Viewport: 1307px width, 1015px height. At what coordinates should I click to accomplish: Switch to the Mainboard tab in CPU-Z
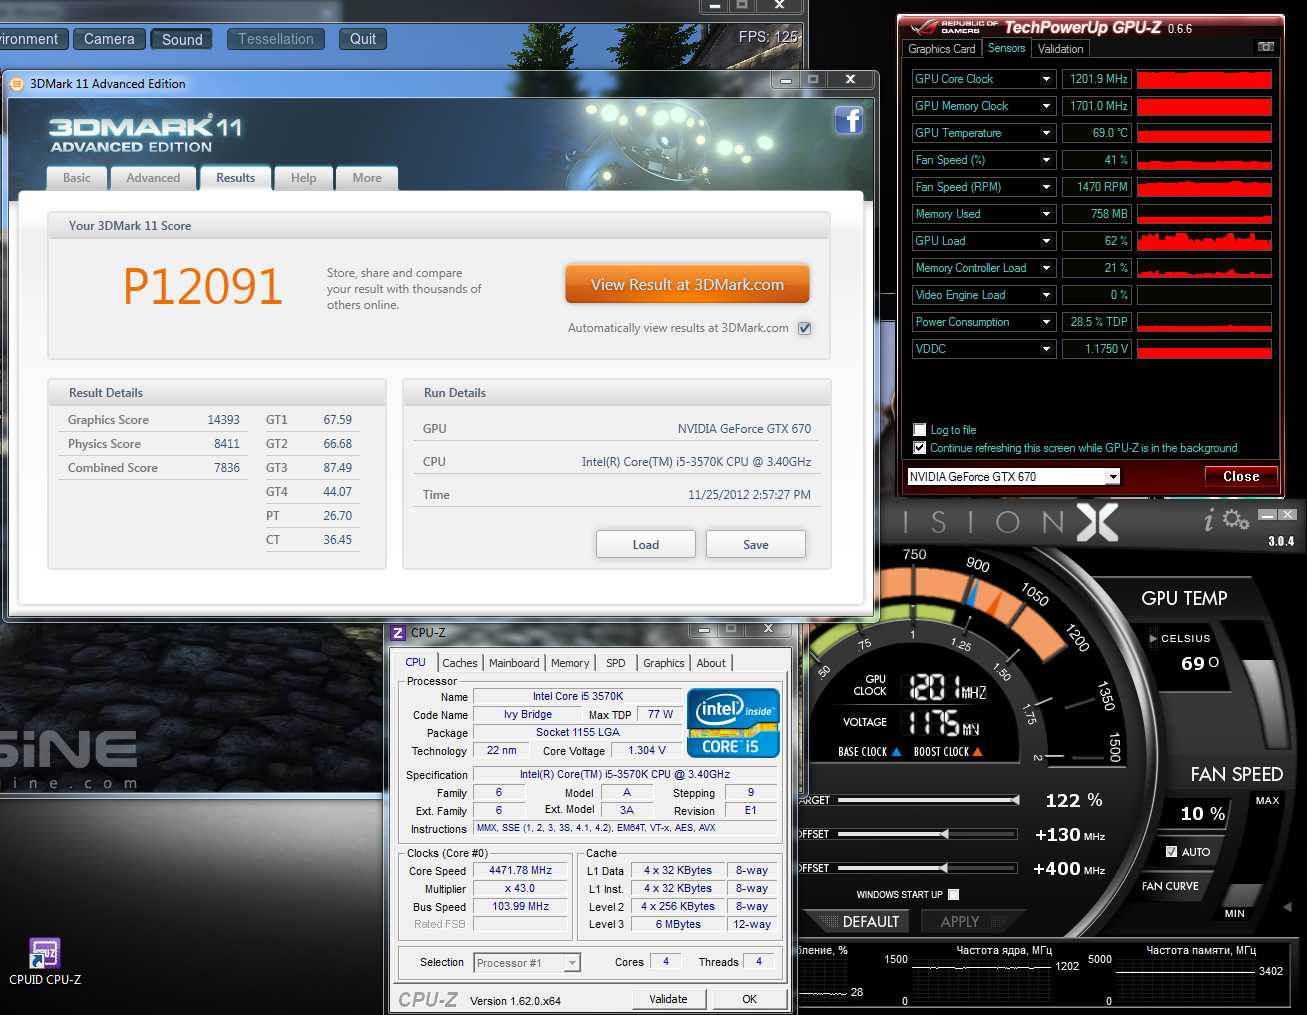514,663
